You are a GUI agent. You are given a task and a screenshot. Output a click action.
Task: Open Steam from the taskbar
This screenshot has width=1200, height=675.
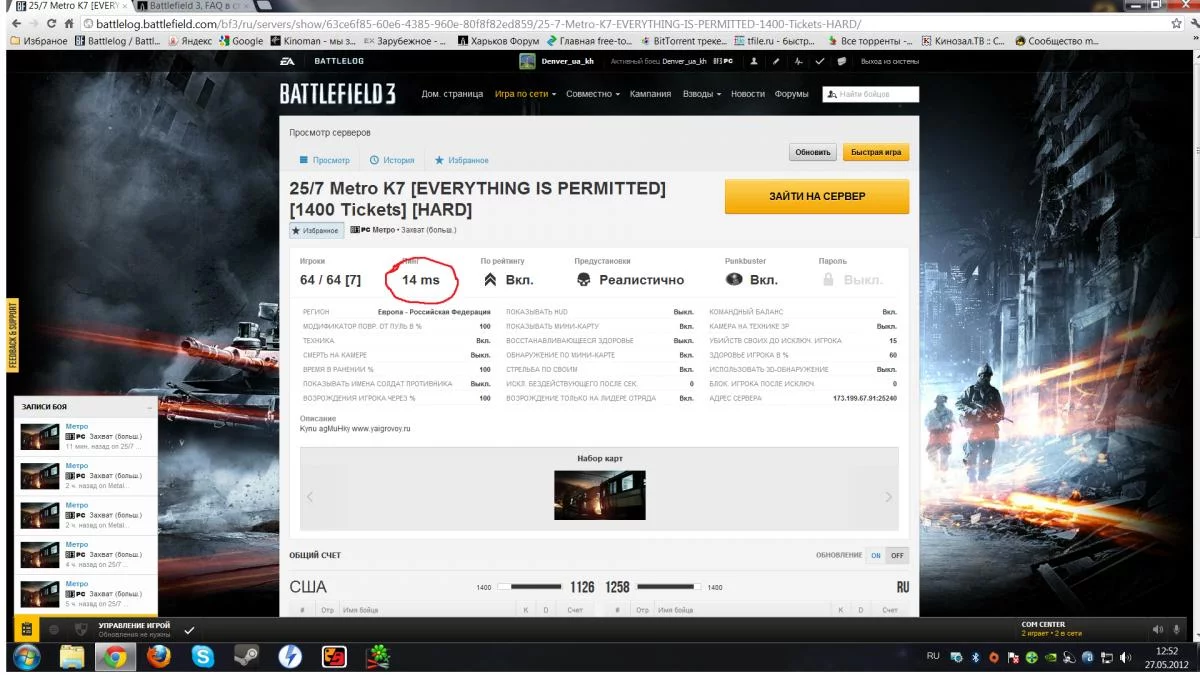245,657
